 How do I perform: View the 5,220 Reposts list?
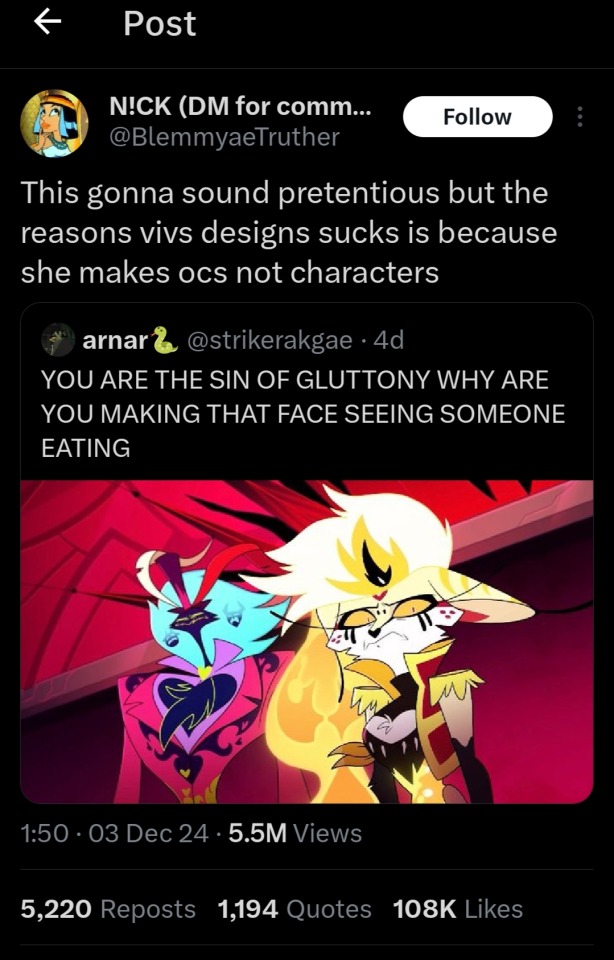[x=108, y=909]
